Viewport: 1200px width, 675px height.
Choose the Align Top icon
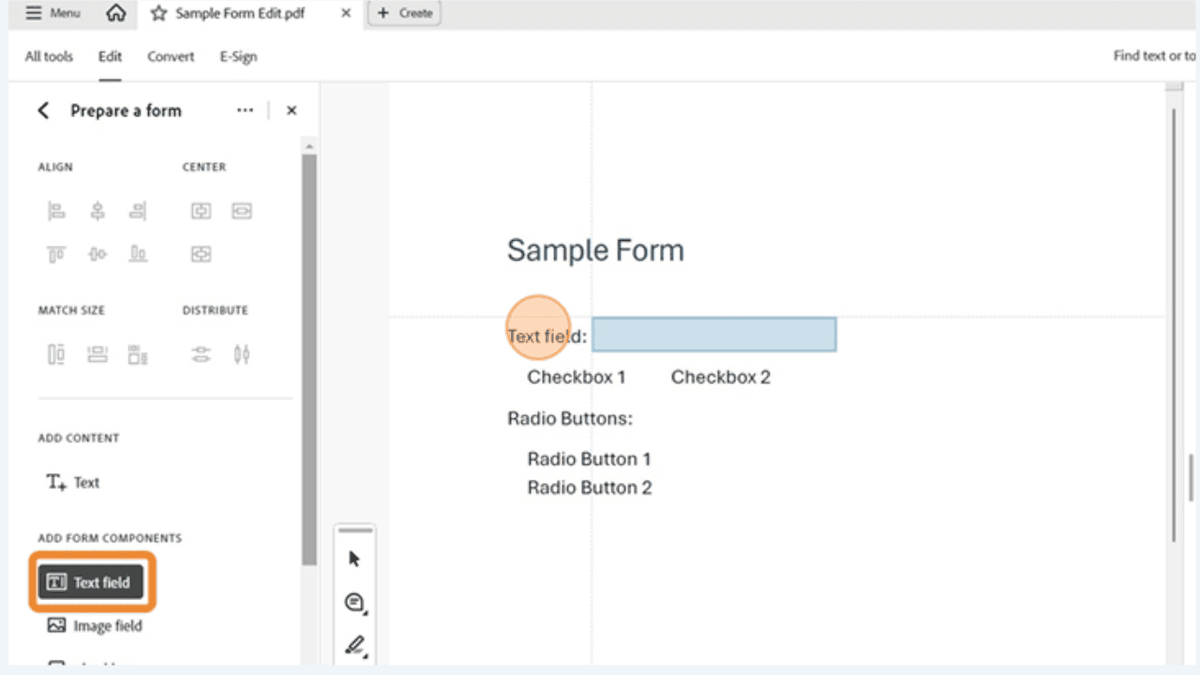[55, 253]
